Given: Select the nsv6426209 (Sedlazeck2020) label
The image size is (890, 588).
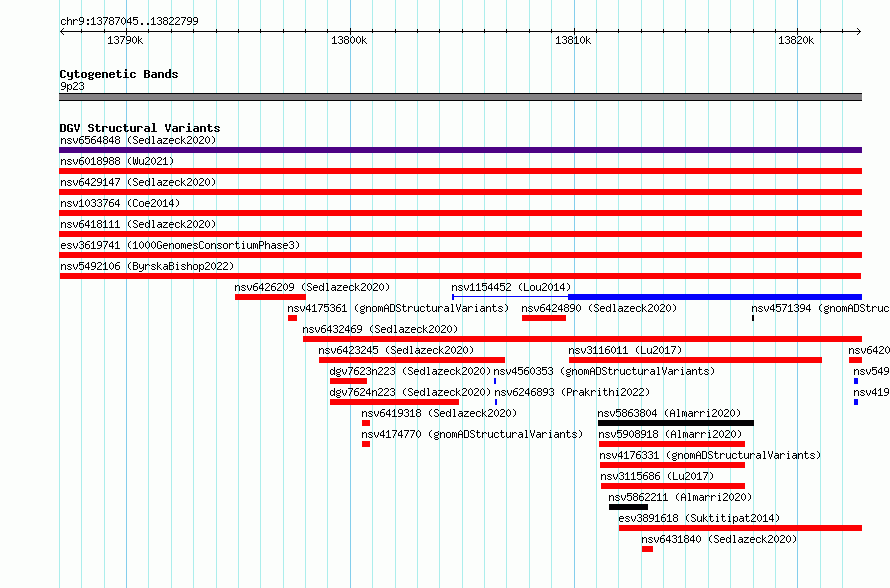Looking at the screenshot, I should (312, 287).
